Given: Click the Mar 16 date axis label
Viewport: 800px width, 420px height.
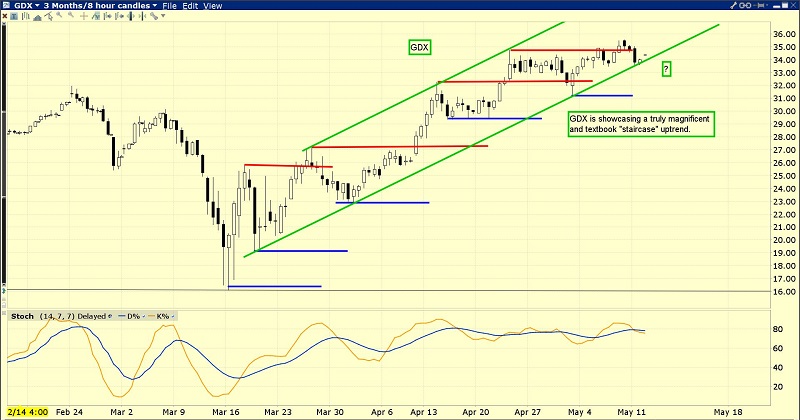Looking at the screenshot, I should pos(226,412).
